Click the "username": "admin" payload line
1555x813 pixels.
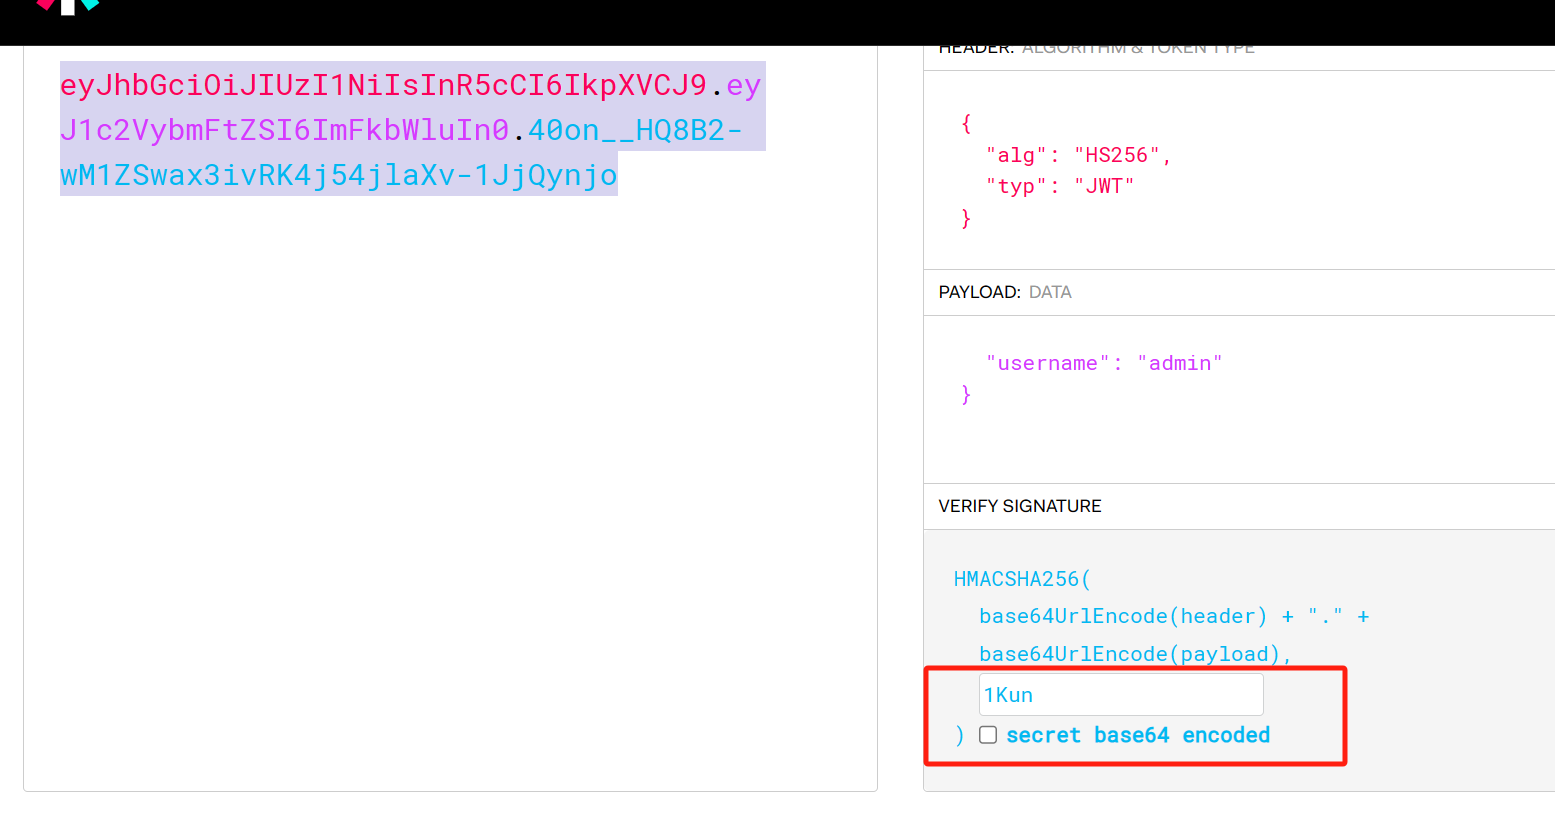(x=1104, y=363)
